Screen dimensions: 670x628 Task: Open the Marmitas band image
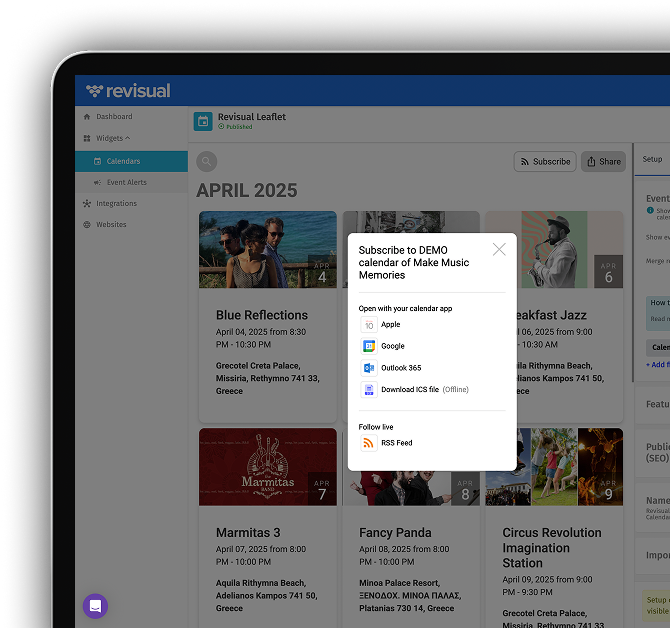tap(267, 467)
